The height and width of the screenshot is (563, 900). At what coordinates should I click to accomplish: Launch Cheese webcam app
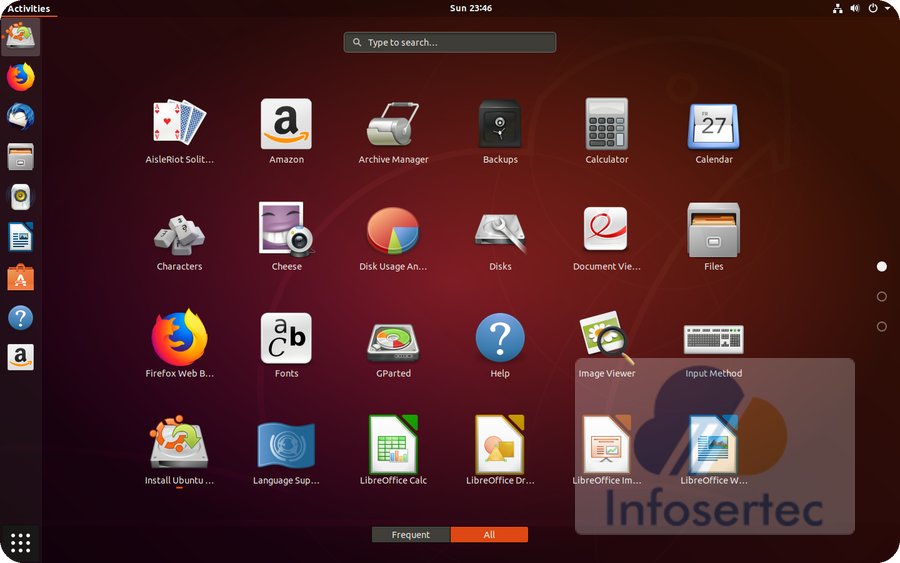point(286,233)
